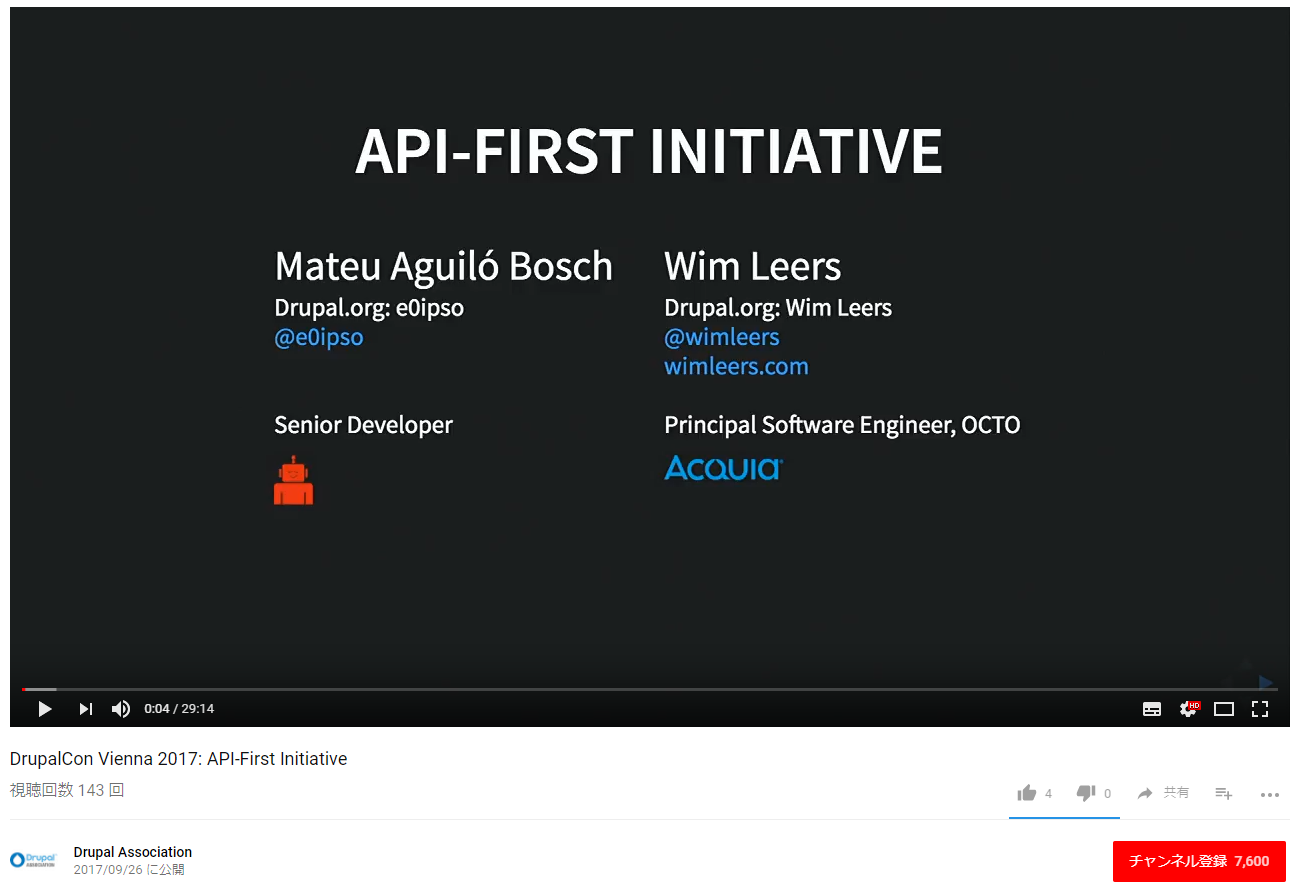Switch to theater mode
The width and height of the screenshot is (1296, 896).
coord(1224,709)
